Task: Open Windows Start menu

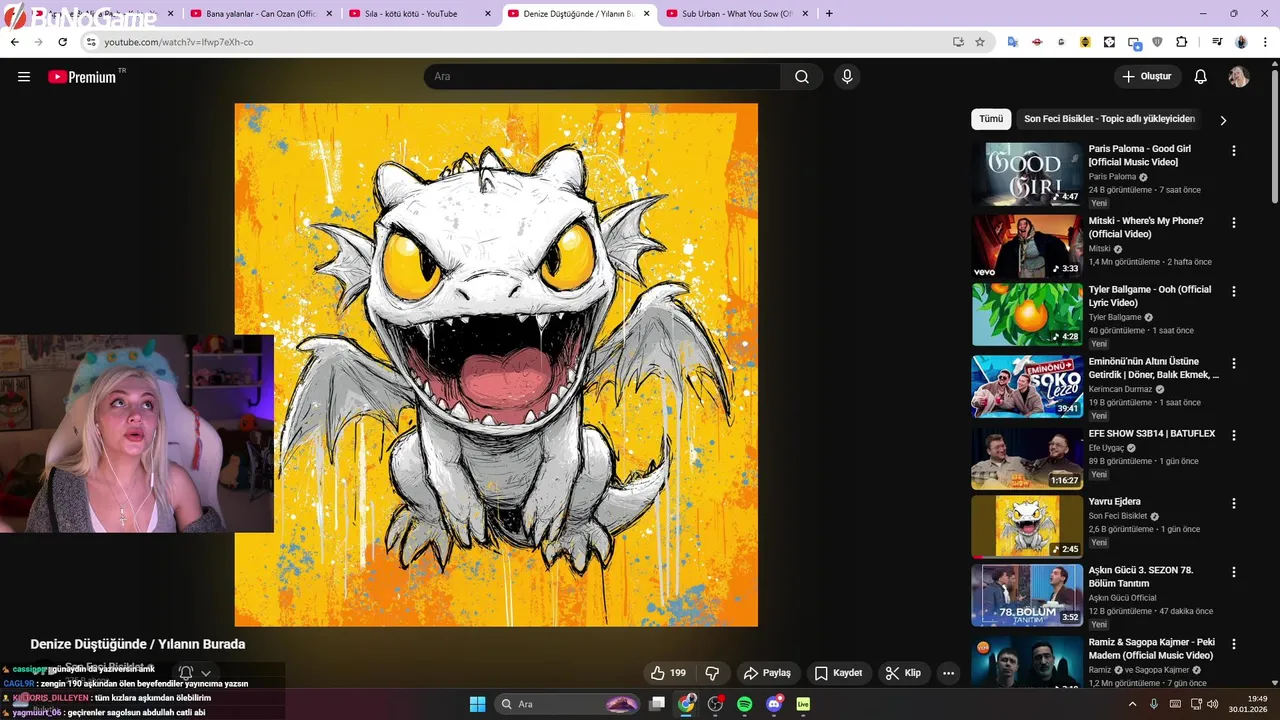Action: pyautogui.click(x=477, y=704)
